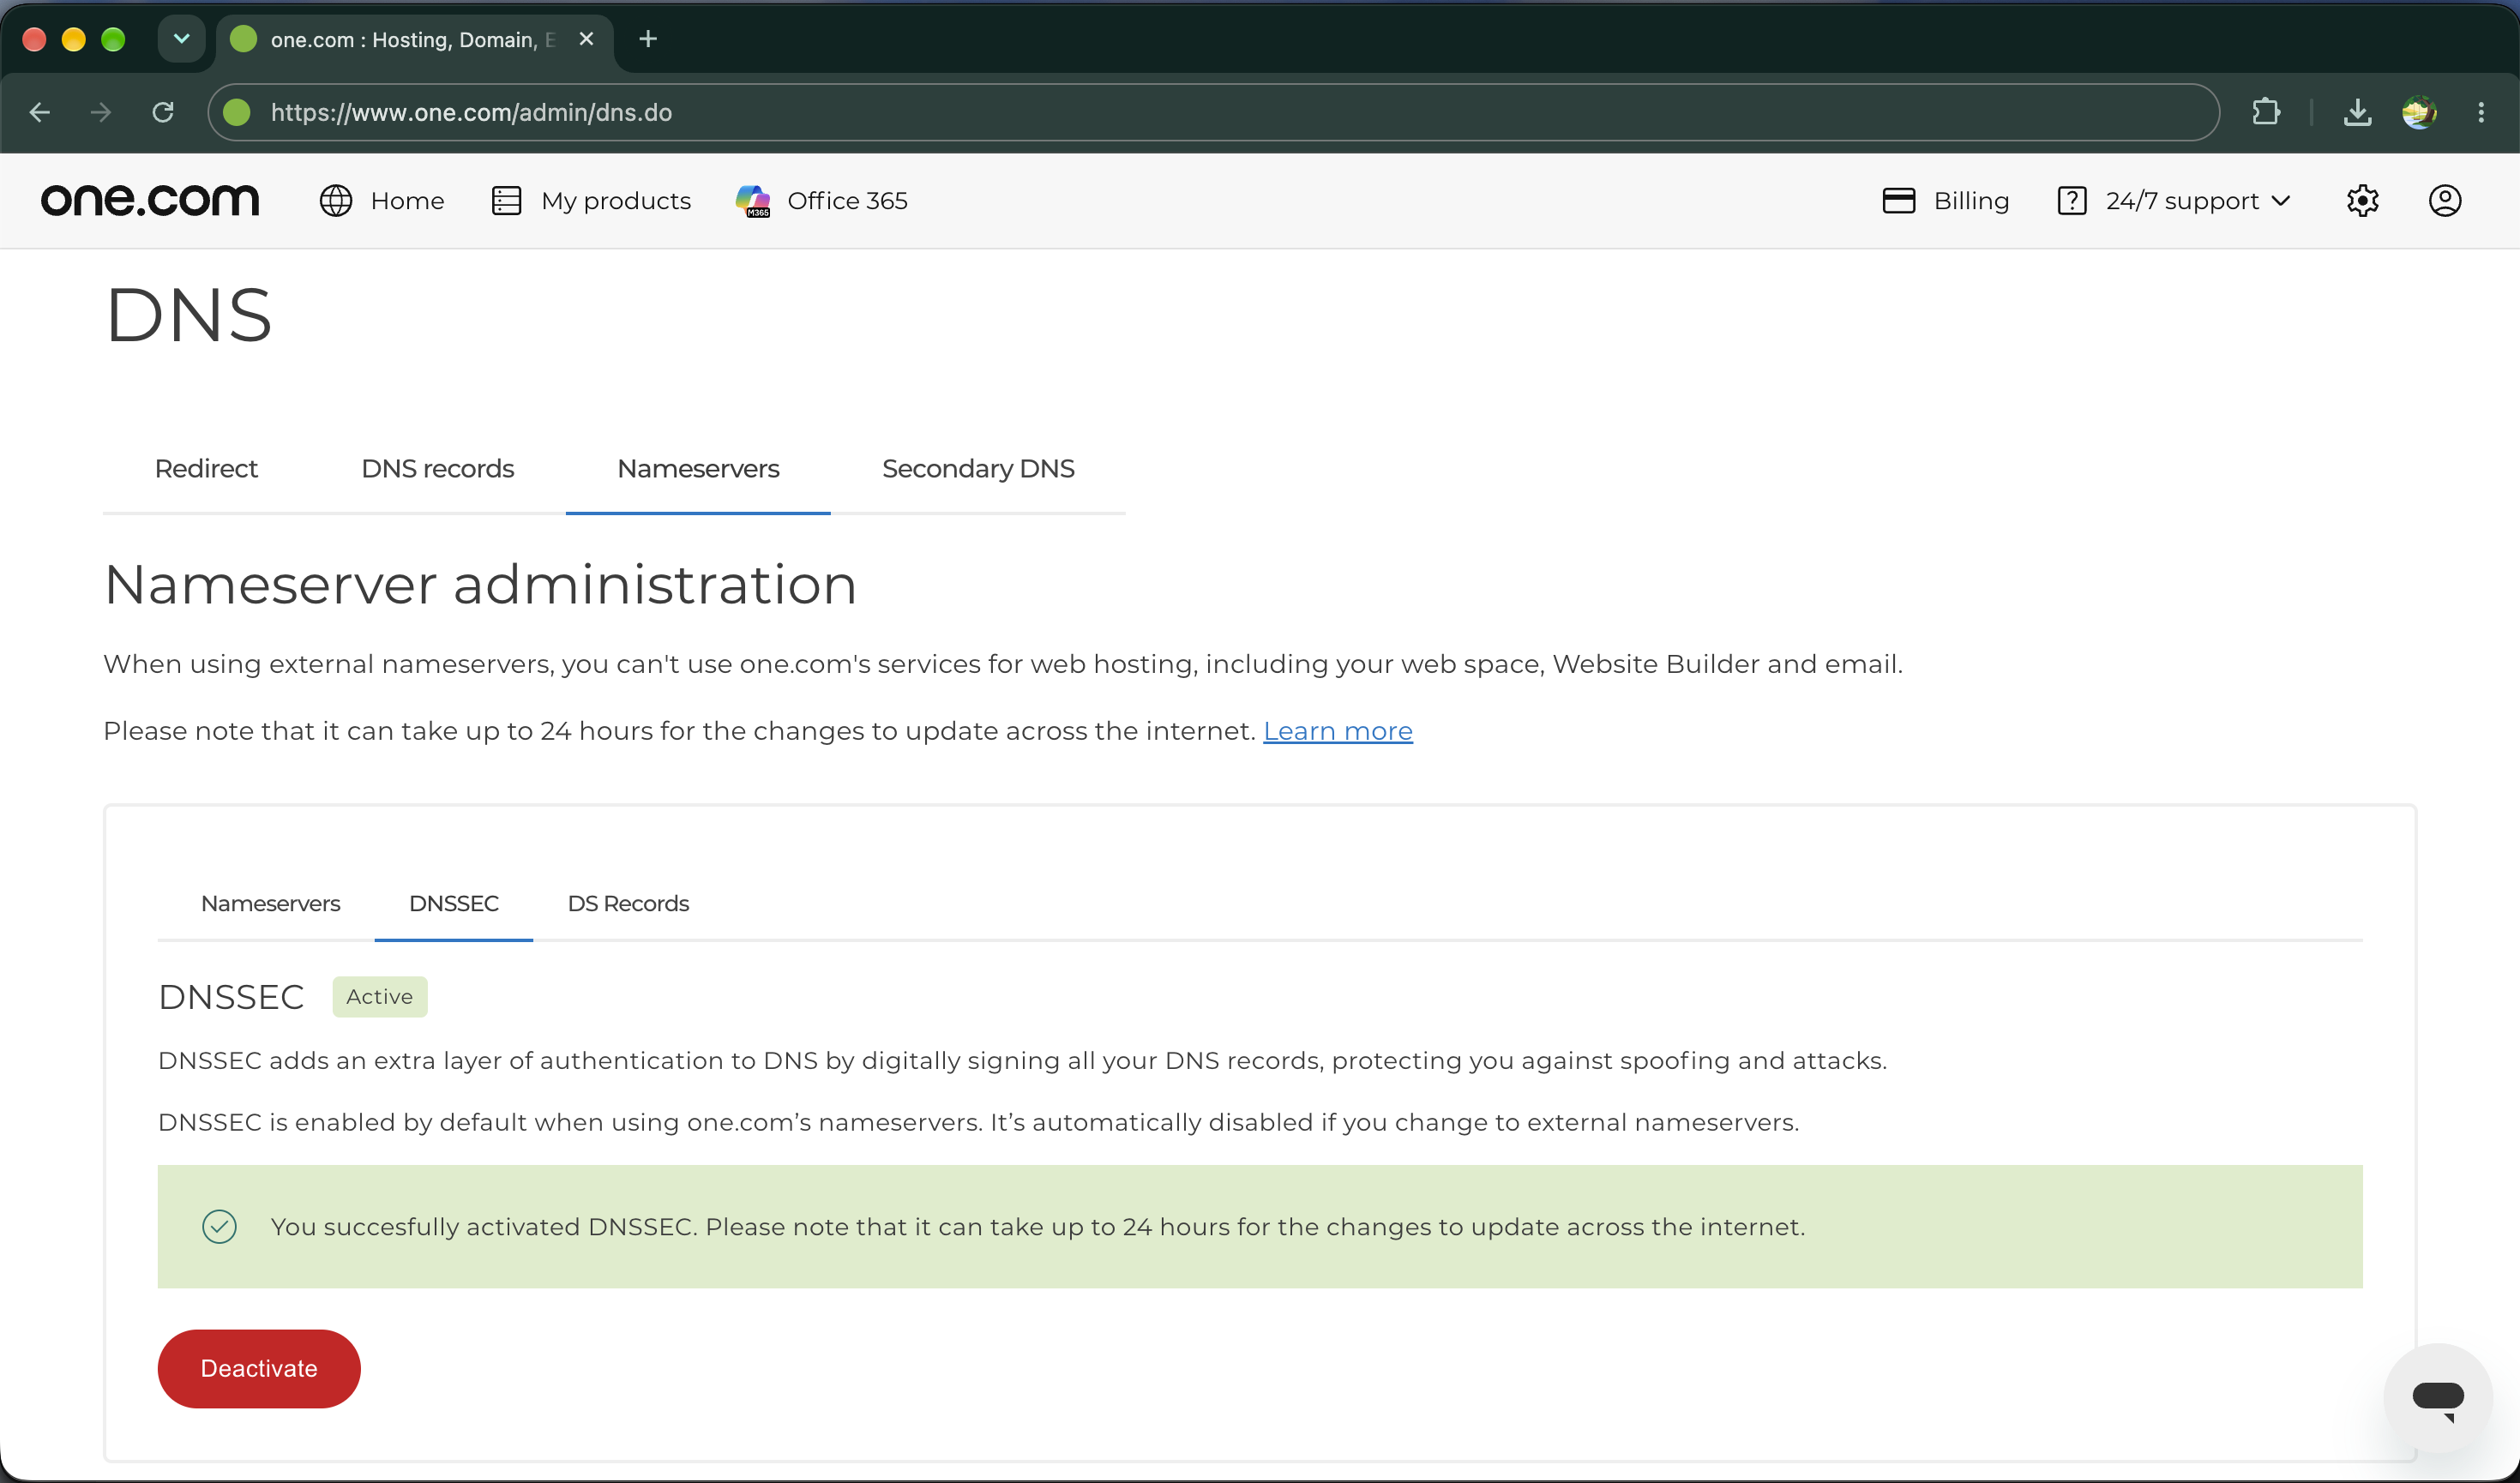The width and height of the screenshot is (2520, 1483).
Task: Switch to the DNS records tab
Action: pyautogui.click(x=437, y=469)
